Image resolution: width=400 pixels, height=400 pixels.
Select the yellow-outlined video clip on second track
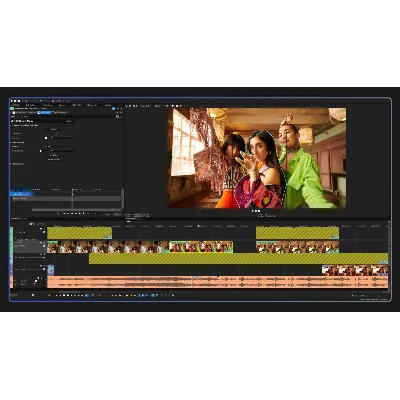(201, 247)
